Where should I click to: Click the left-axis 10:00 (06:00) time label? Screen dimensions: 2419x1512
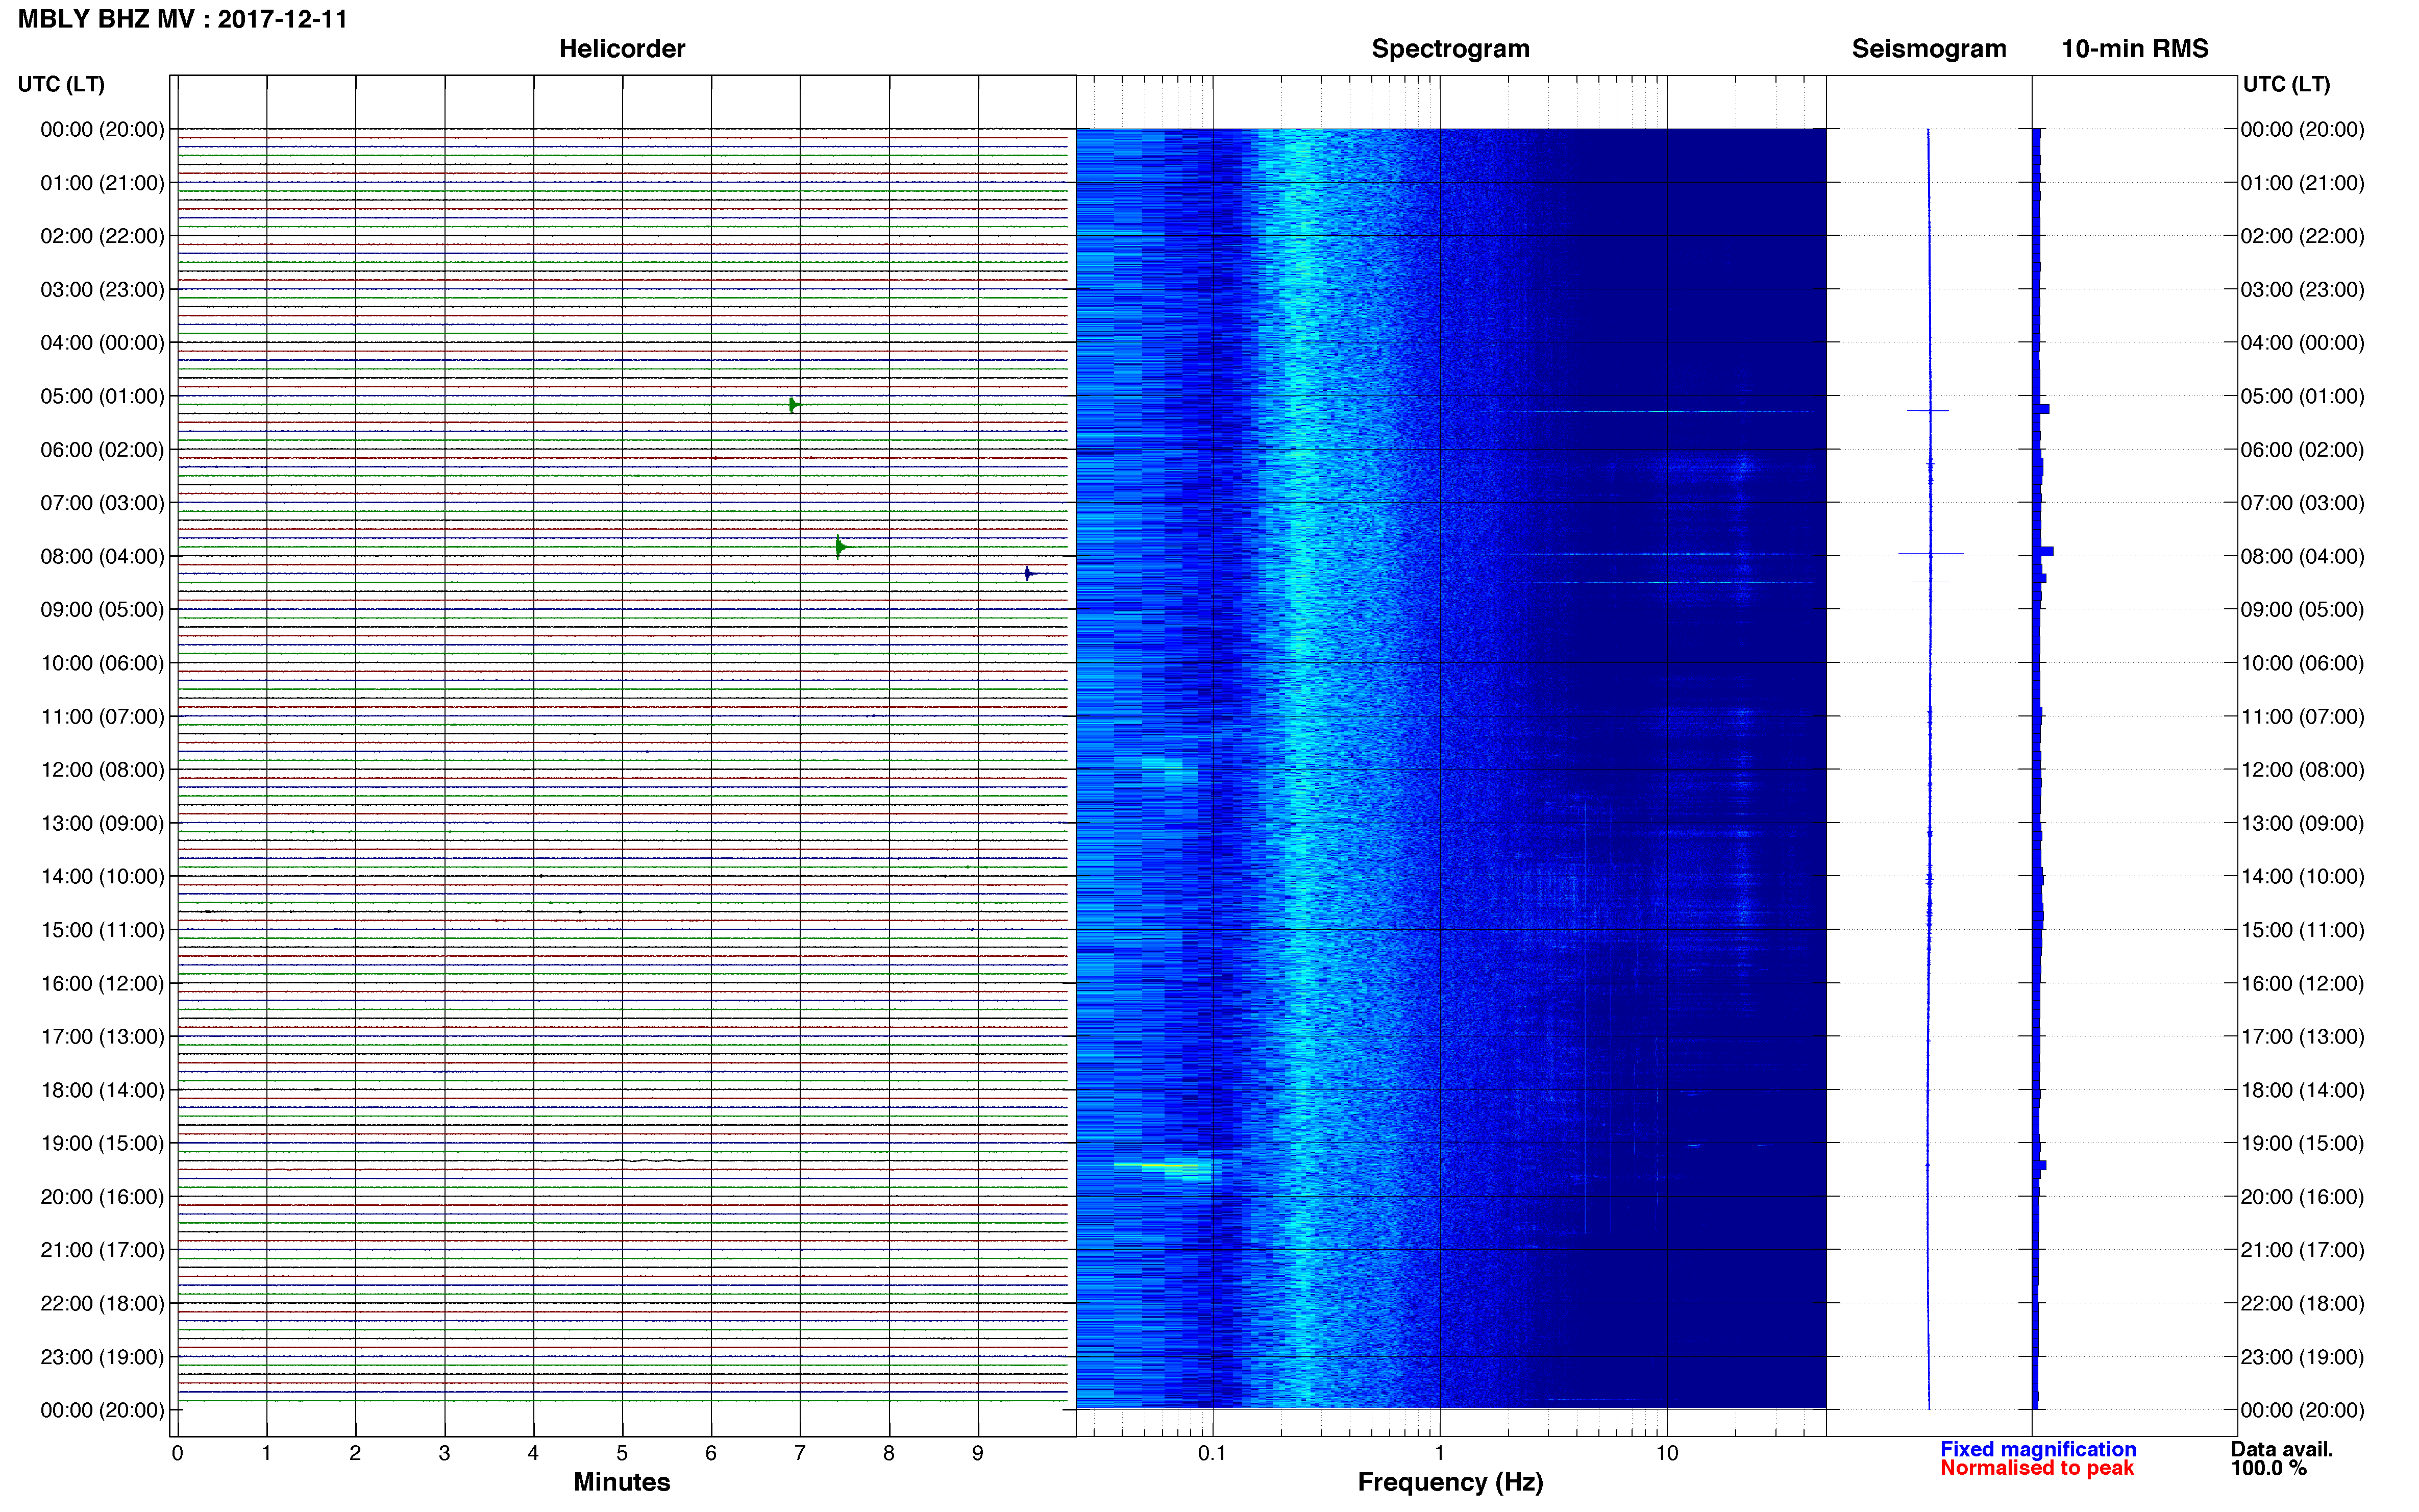[102, 663]
